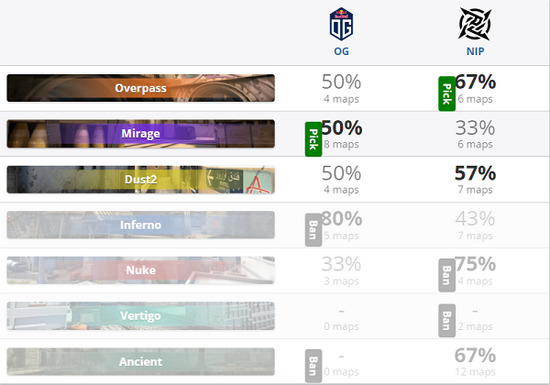This screenshot has width=550, height=385.
Task: Select the Inferno map banner
Action: (x=141, y=225)
